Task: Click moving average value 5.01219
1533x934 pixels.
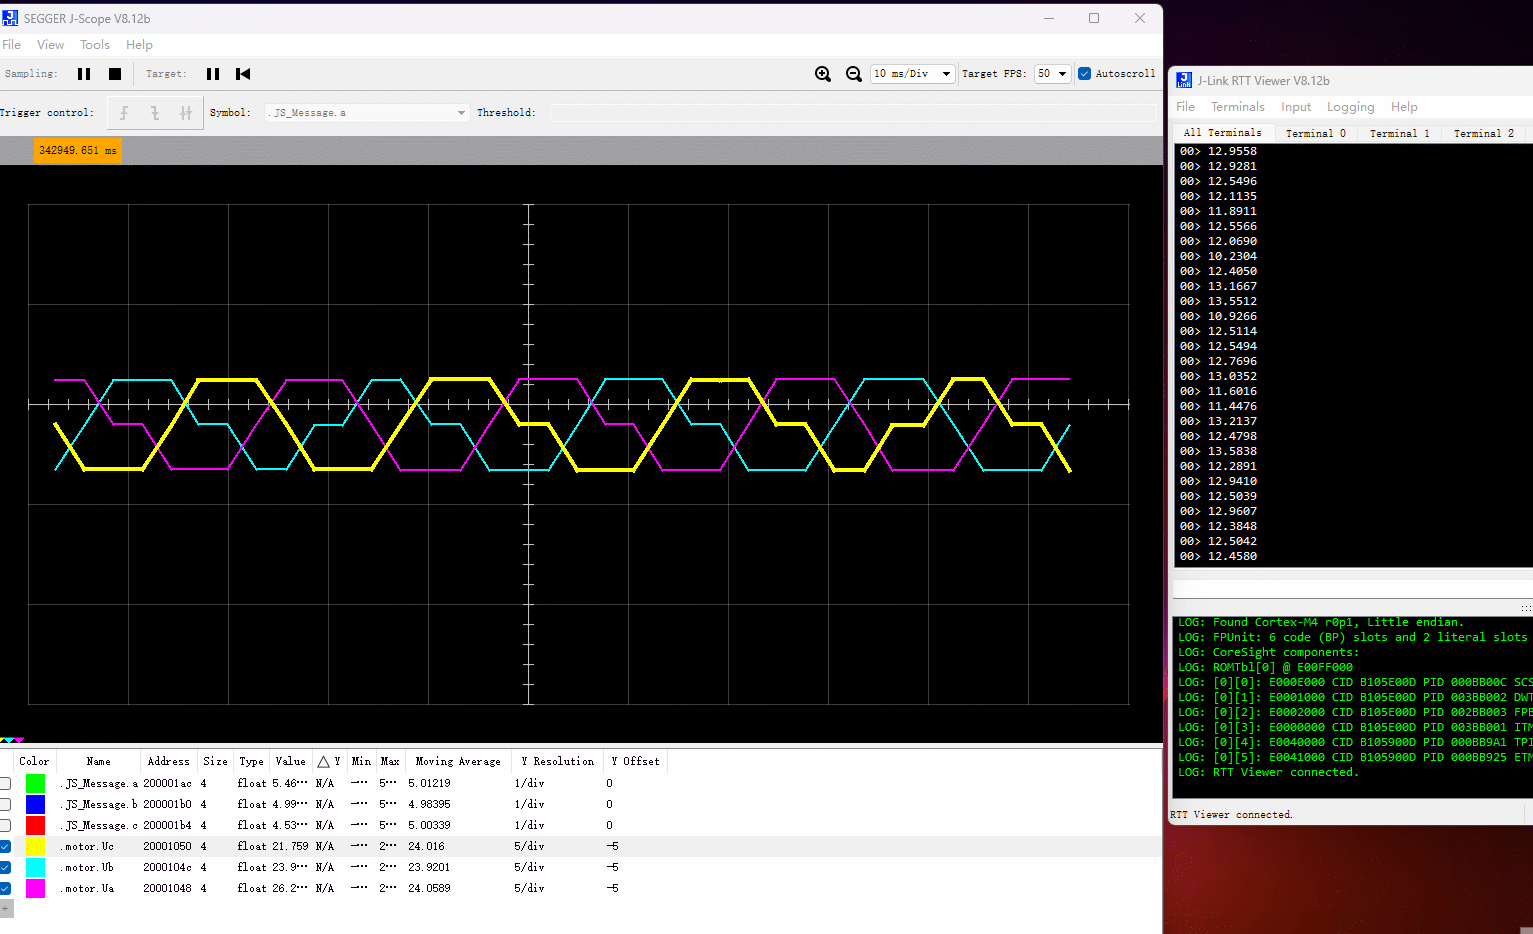Action: tap(429, 783)
